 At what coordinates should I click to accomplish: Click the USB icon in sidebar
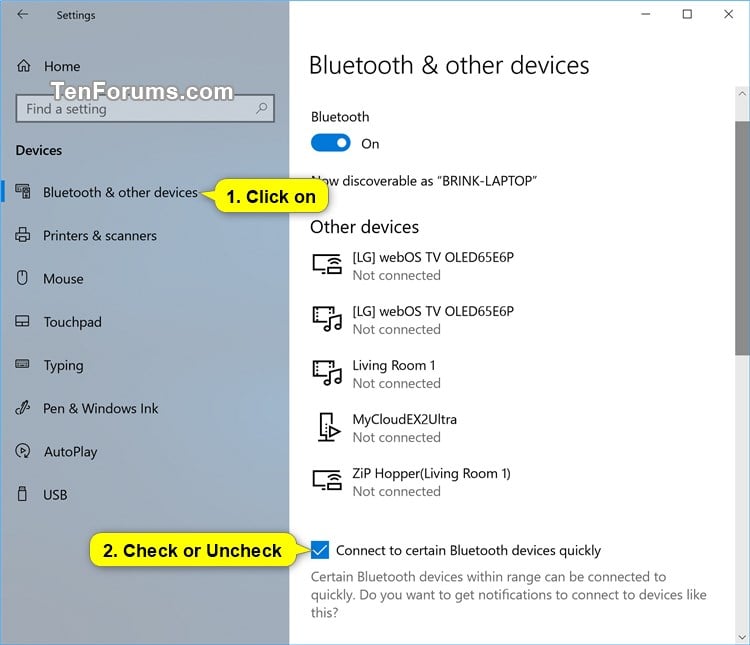(x=22, y=494)
